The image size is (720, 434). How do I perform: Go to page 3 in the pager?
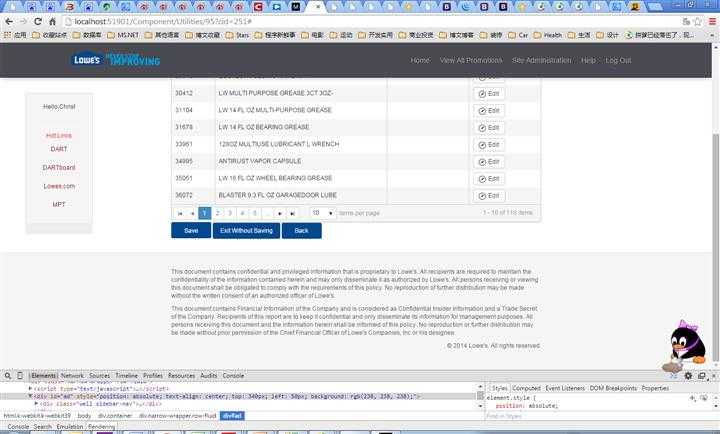pyautogui.click(x=230, y=213)
